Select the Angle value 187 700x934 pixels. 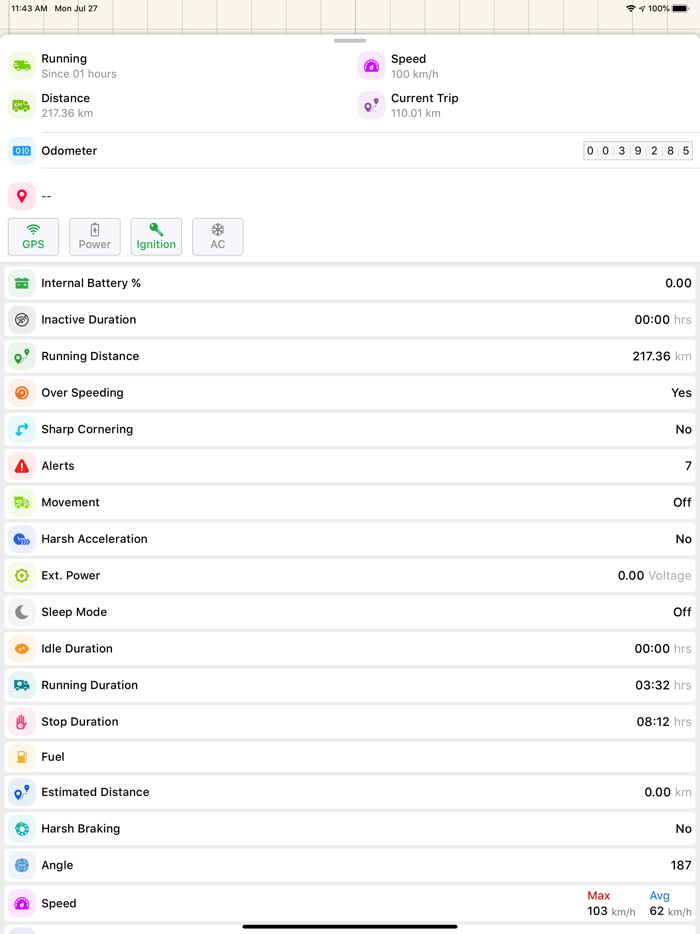pos(681,865)
